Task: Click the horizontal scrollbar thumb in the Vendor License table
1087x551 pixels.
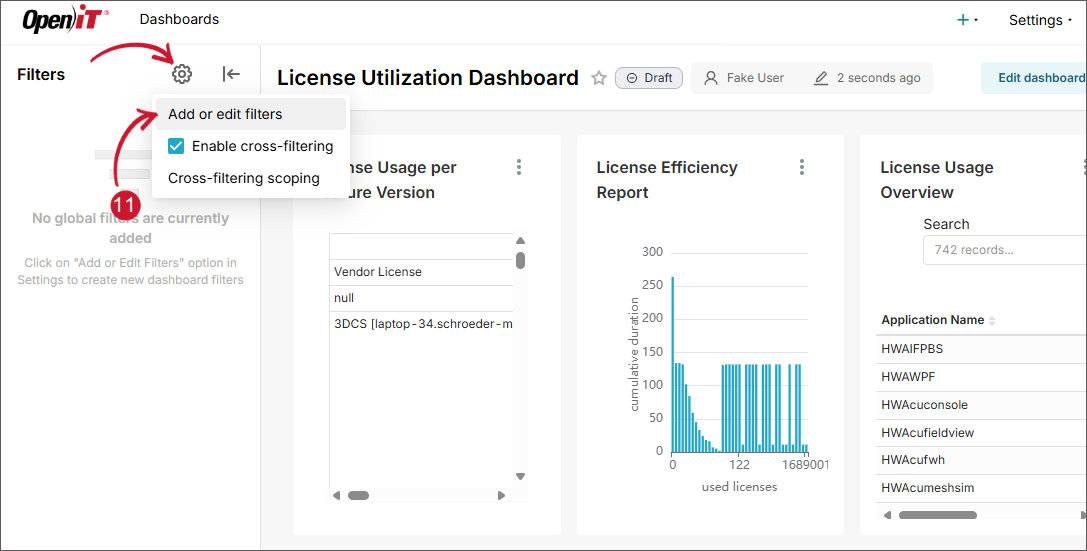Action: click(x=358, y=496)
